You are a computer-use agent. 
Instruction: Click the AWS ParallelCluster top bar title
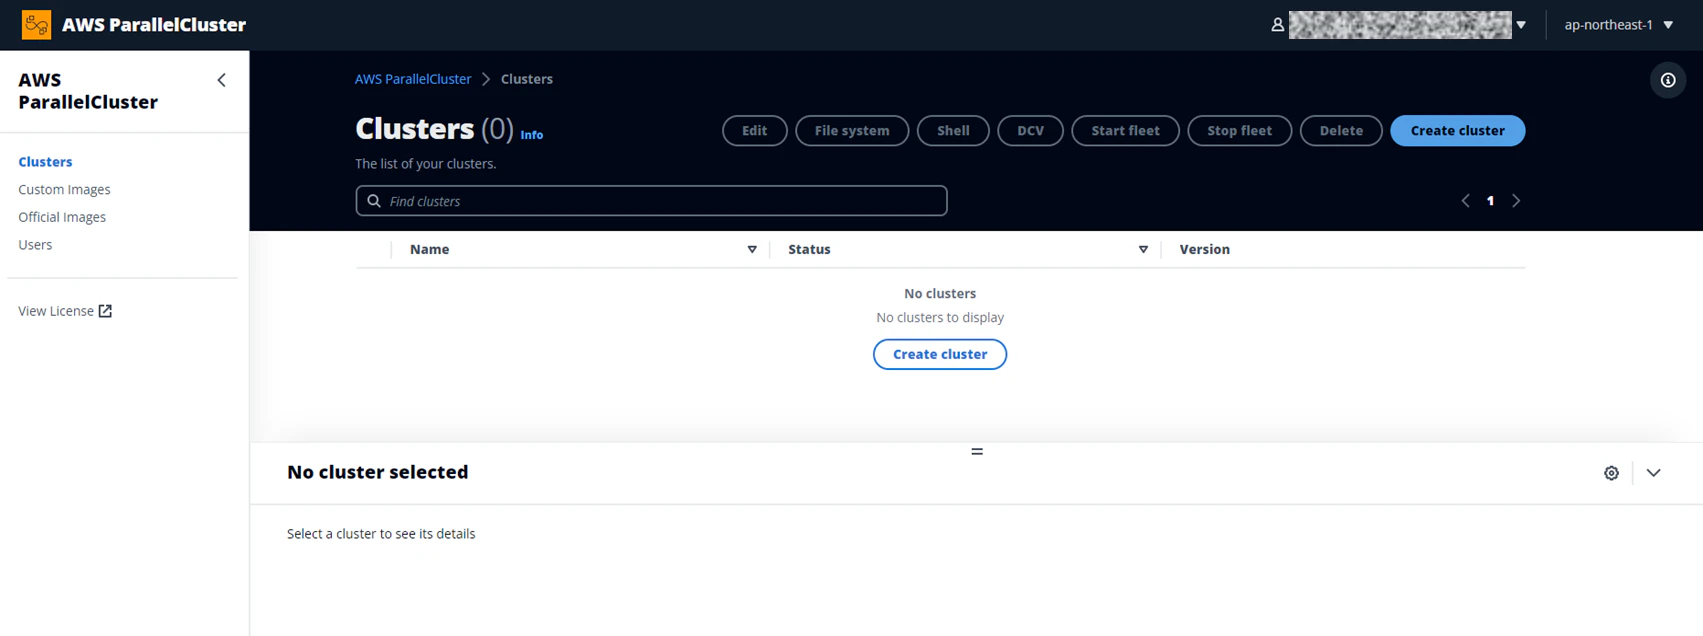pyautogui.click(x=154, y=25)
